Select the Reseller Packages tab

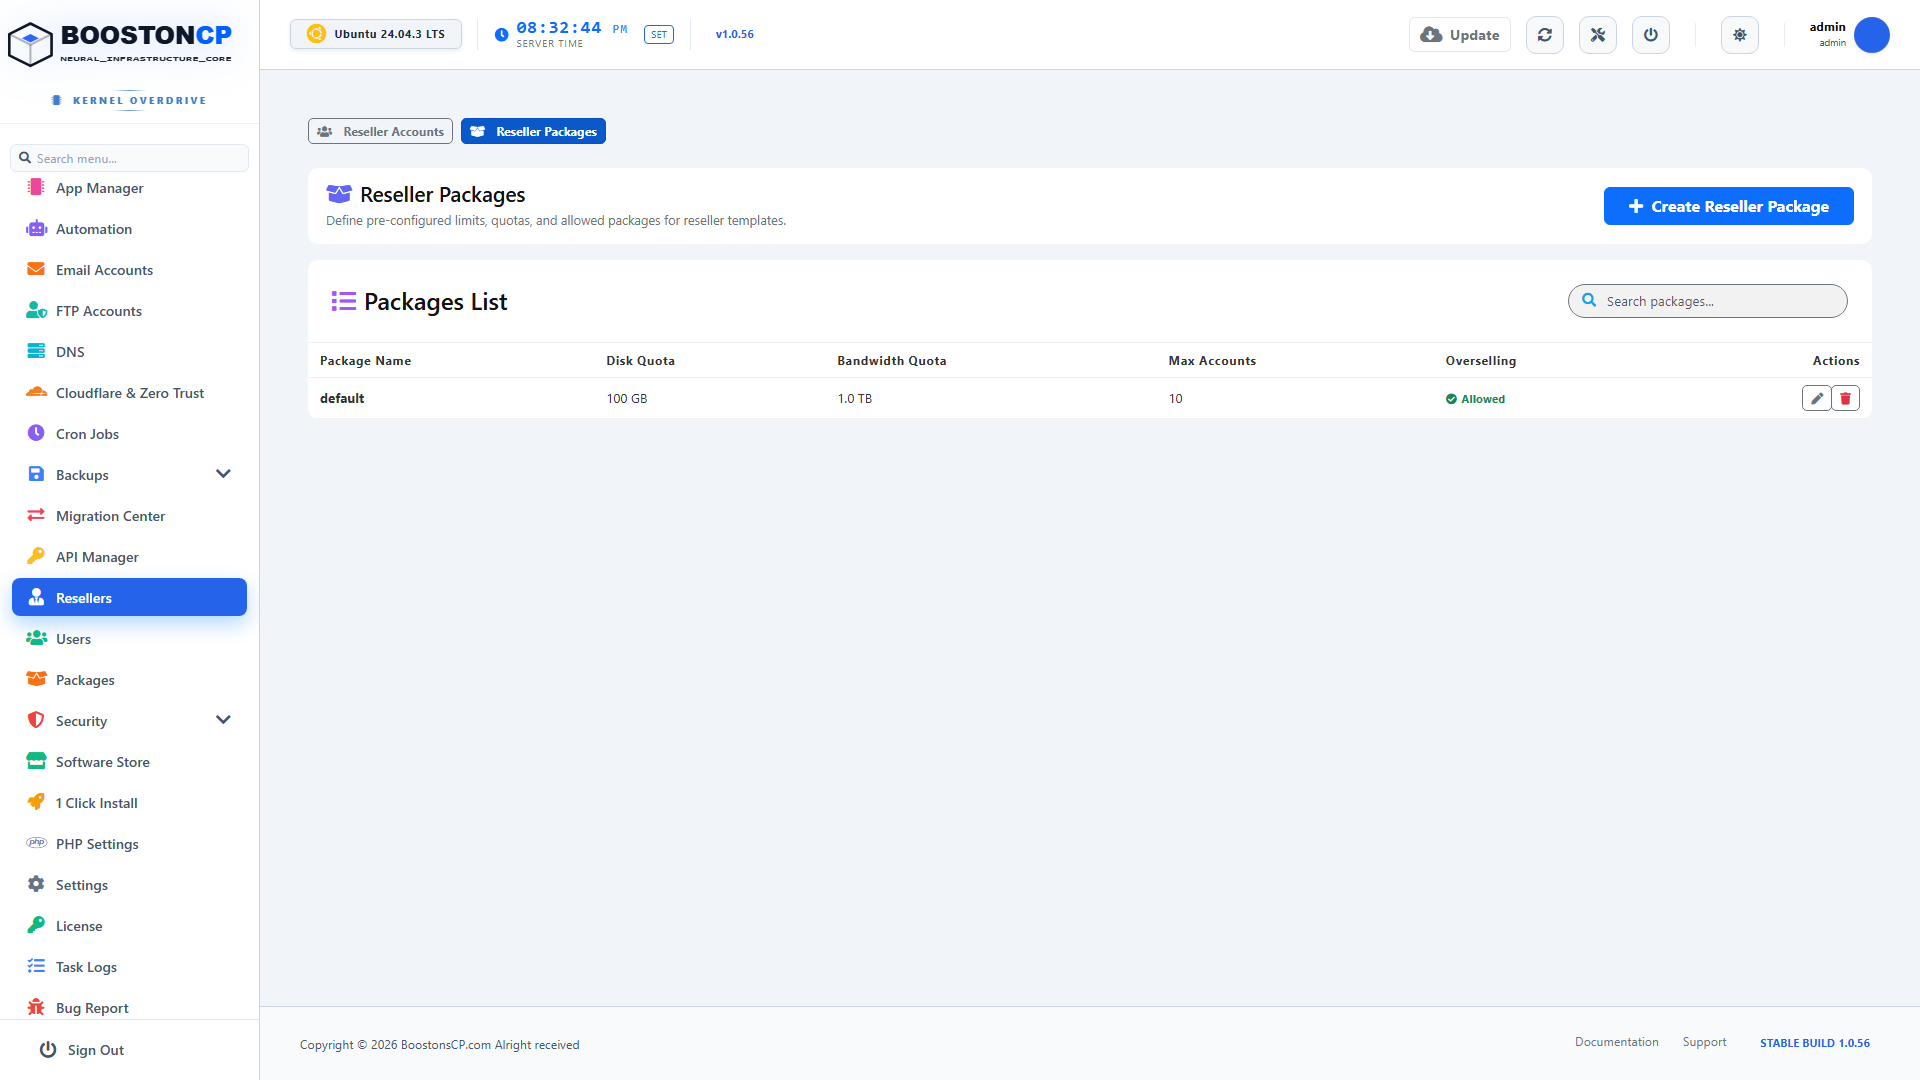[x=533, y=131]
